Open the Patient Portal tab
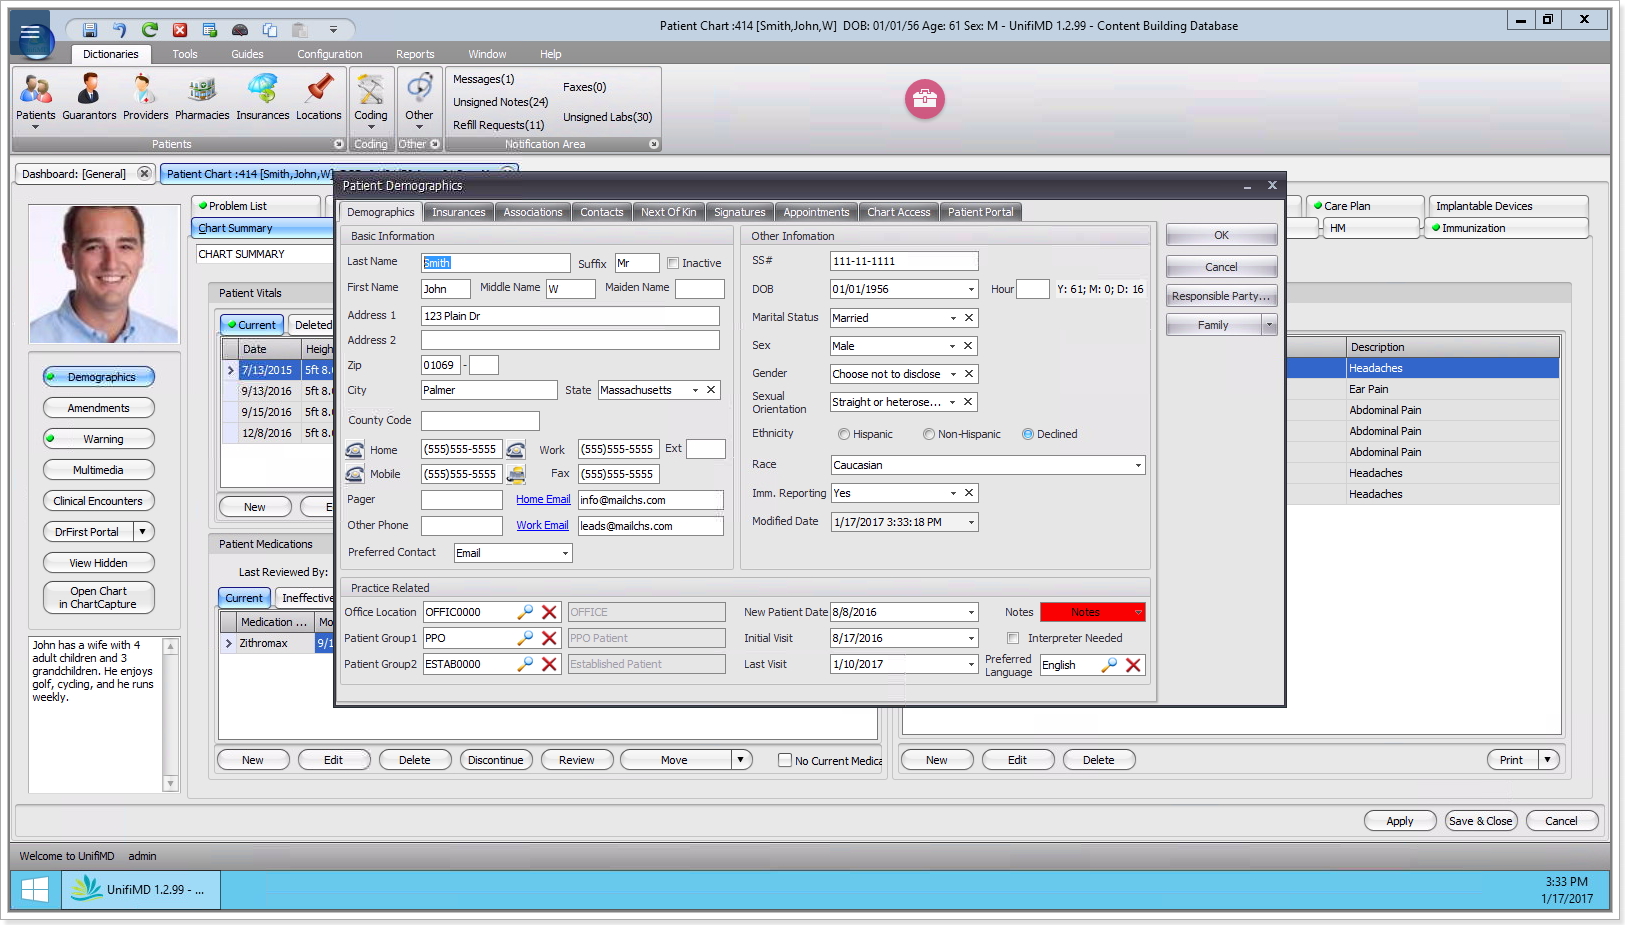This screenshot has height=925, width=1625. tap(980, 212)
